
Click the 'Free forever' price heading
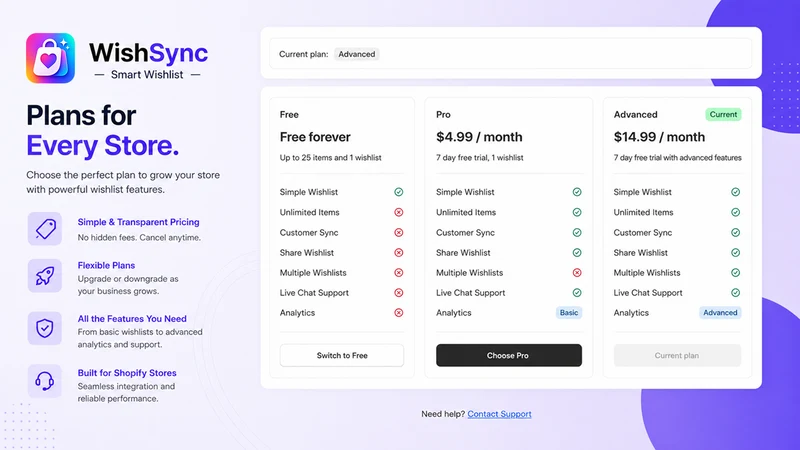pos(315,137)
